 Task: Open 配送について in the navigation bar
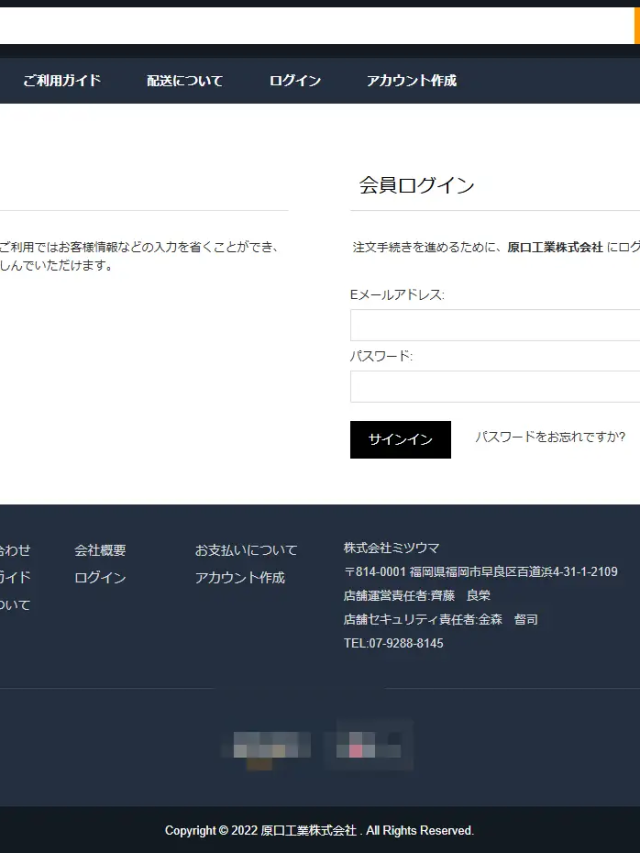coord(185,81)
